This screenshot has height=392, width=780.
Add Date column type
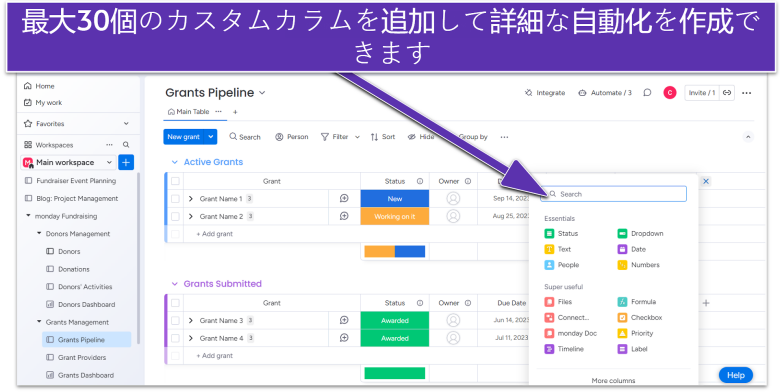[632, 249]
